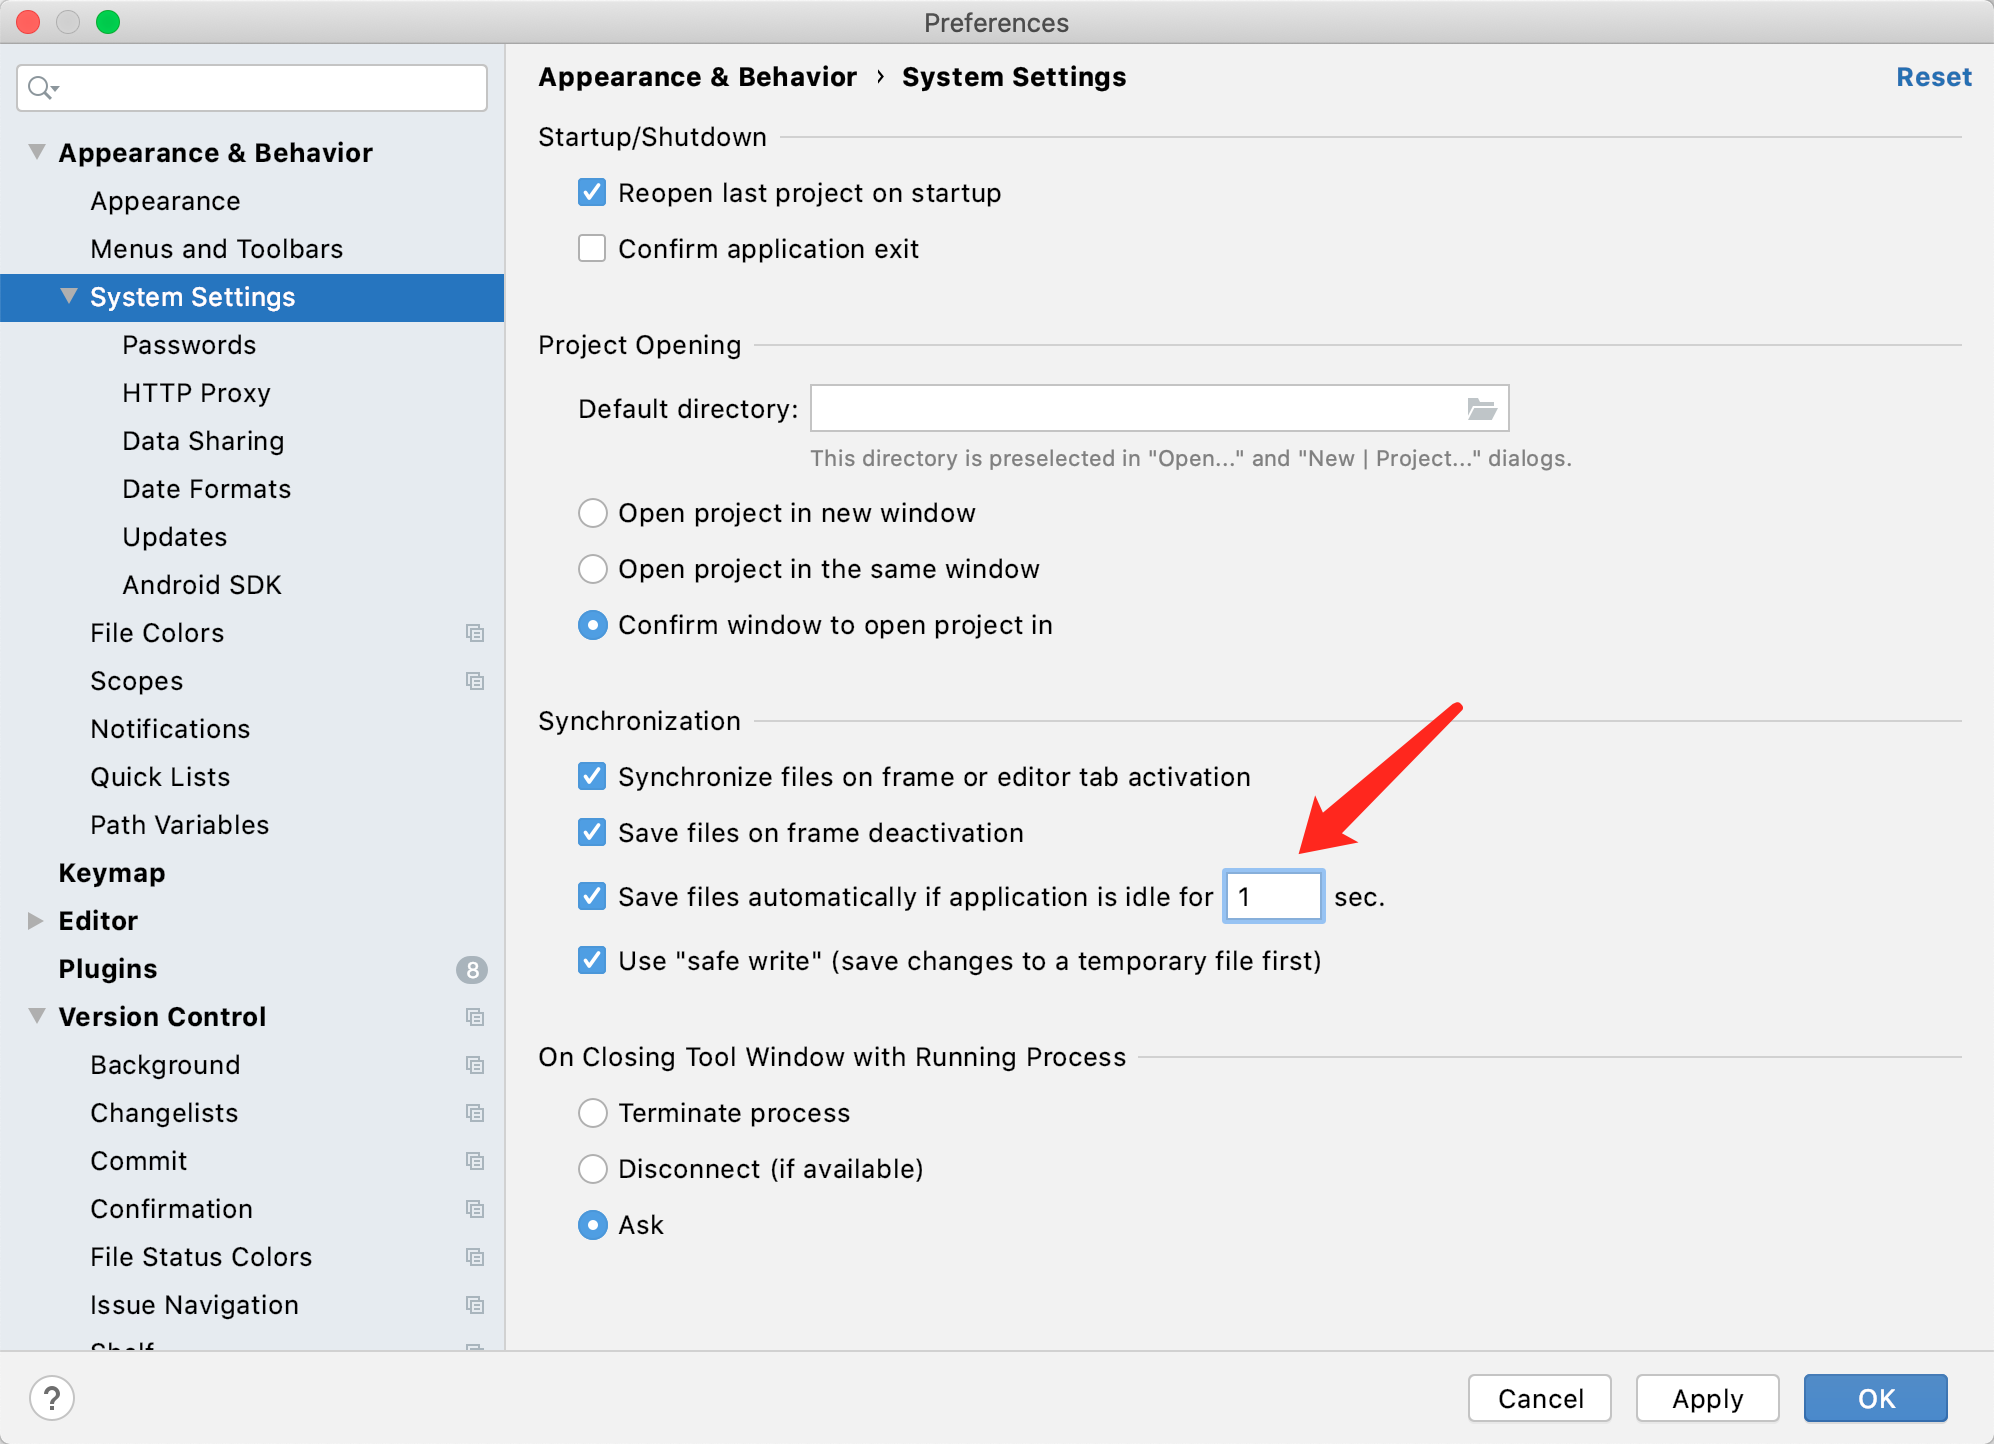
Task: Go to the Keymap settings
Action: click(112, 873)
